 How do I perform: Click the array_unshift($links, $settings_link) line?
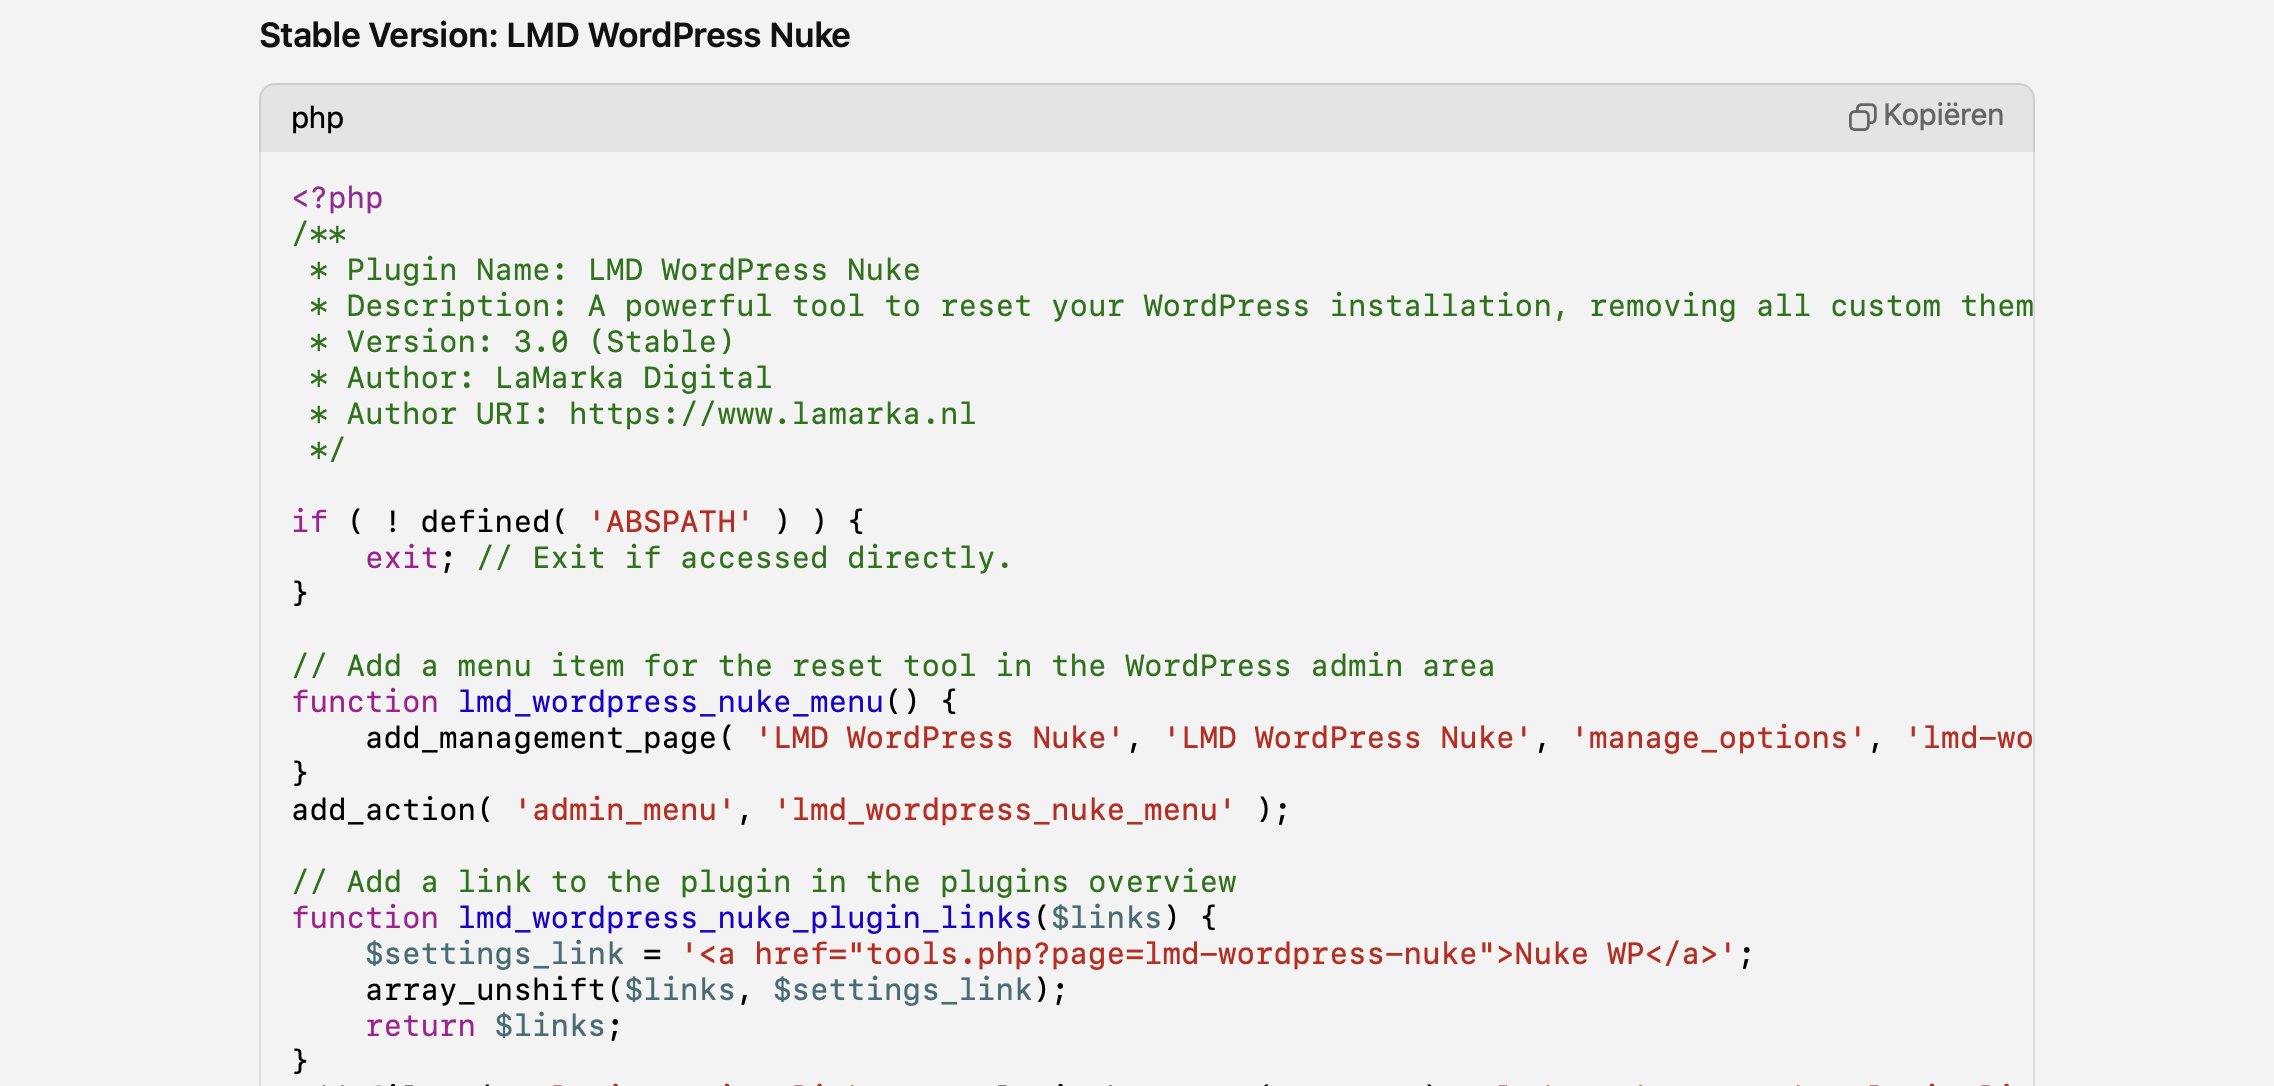716,990
